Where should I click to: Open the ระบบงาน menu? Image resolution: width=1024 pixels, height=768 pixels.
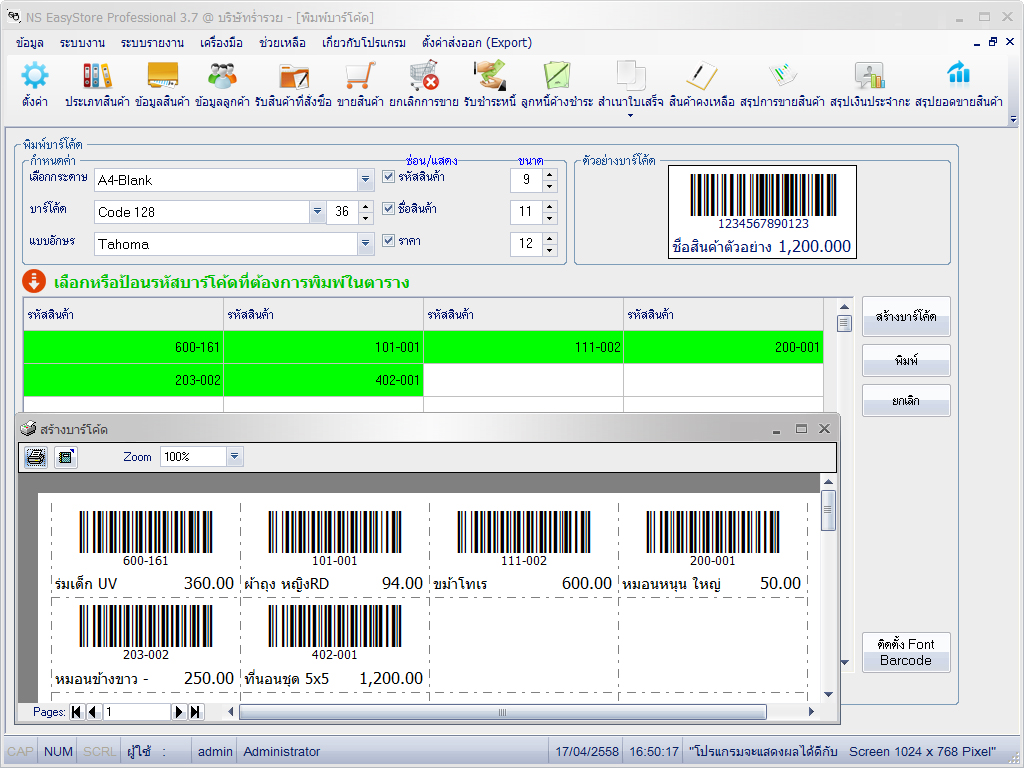click(82, 43)
